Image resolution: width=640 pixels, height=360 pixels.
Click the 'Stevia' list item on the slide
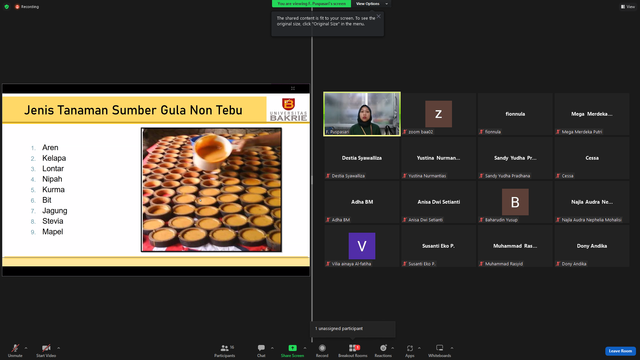click(x=53, y=221)
